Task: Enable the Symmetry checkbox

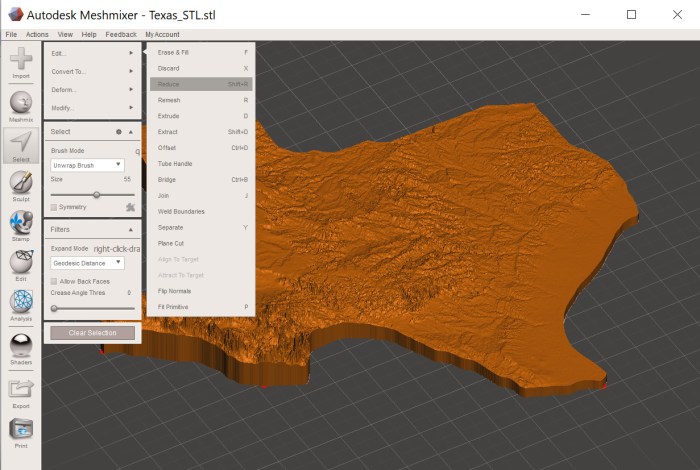Action: tap(54, 208)
